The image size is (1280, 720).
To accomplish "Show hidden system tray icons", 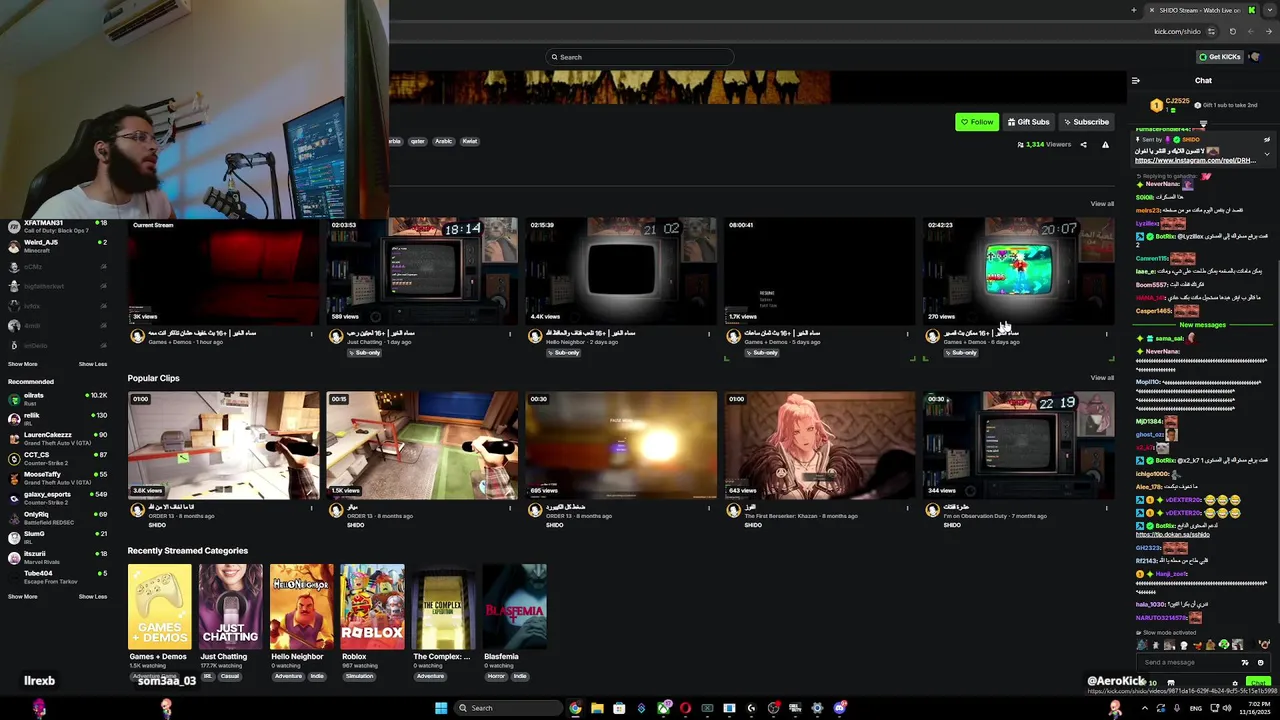I will click(1145, 708).
